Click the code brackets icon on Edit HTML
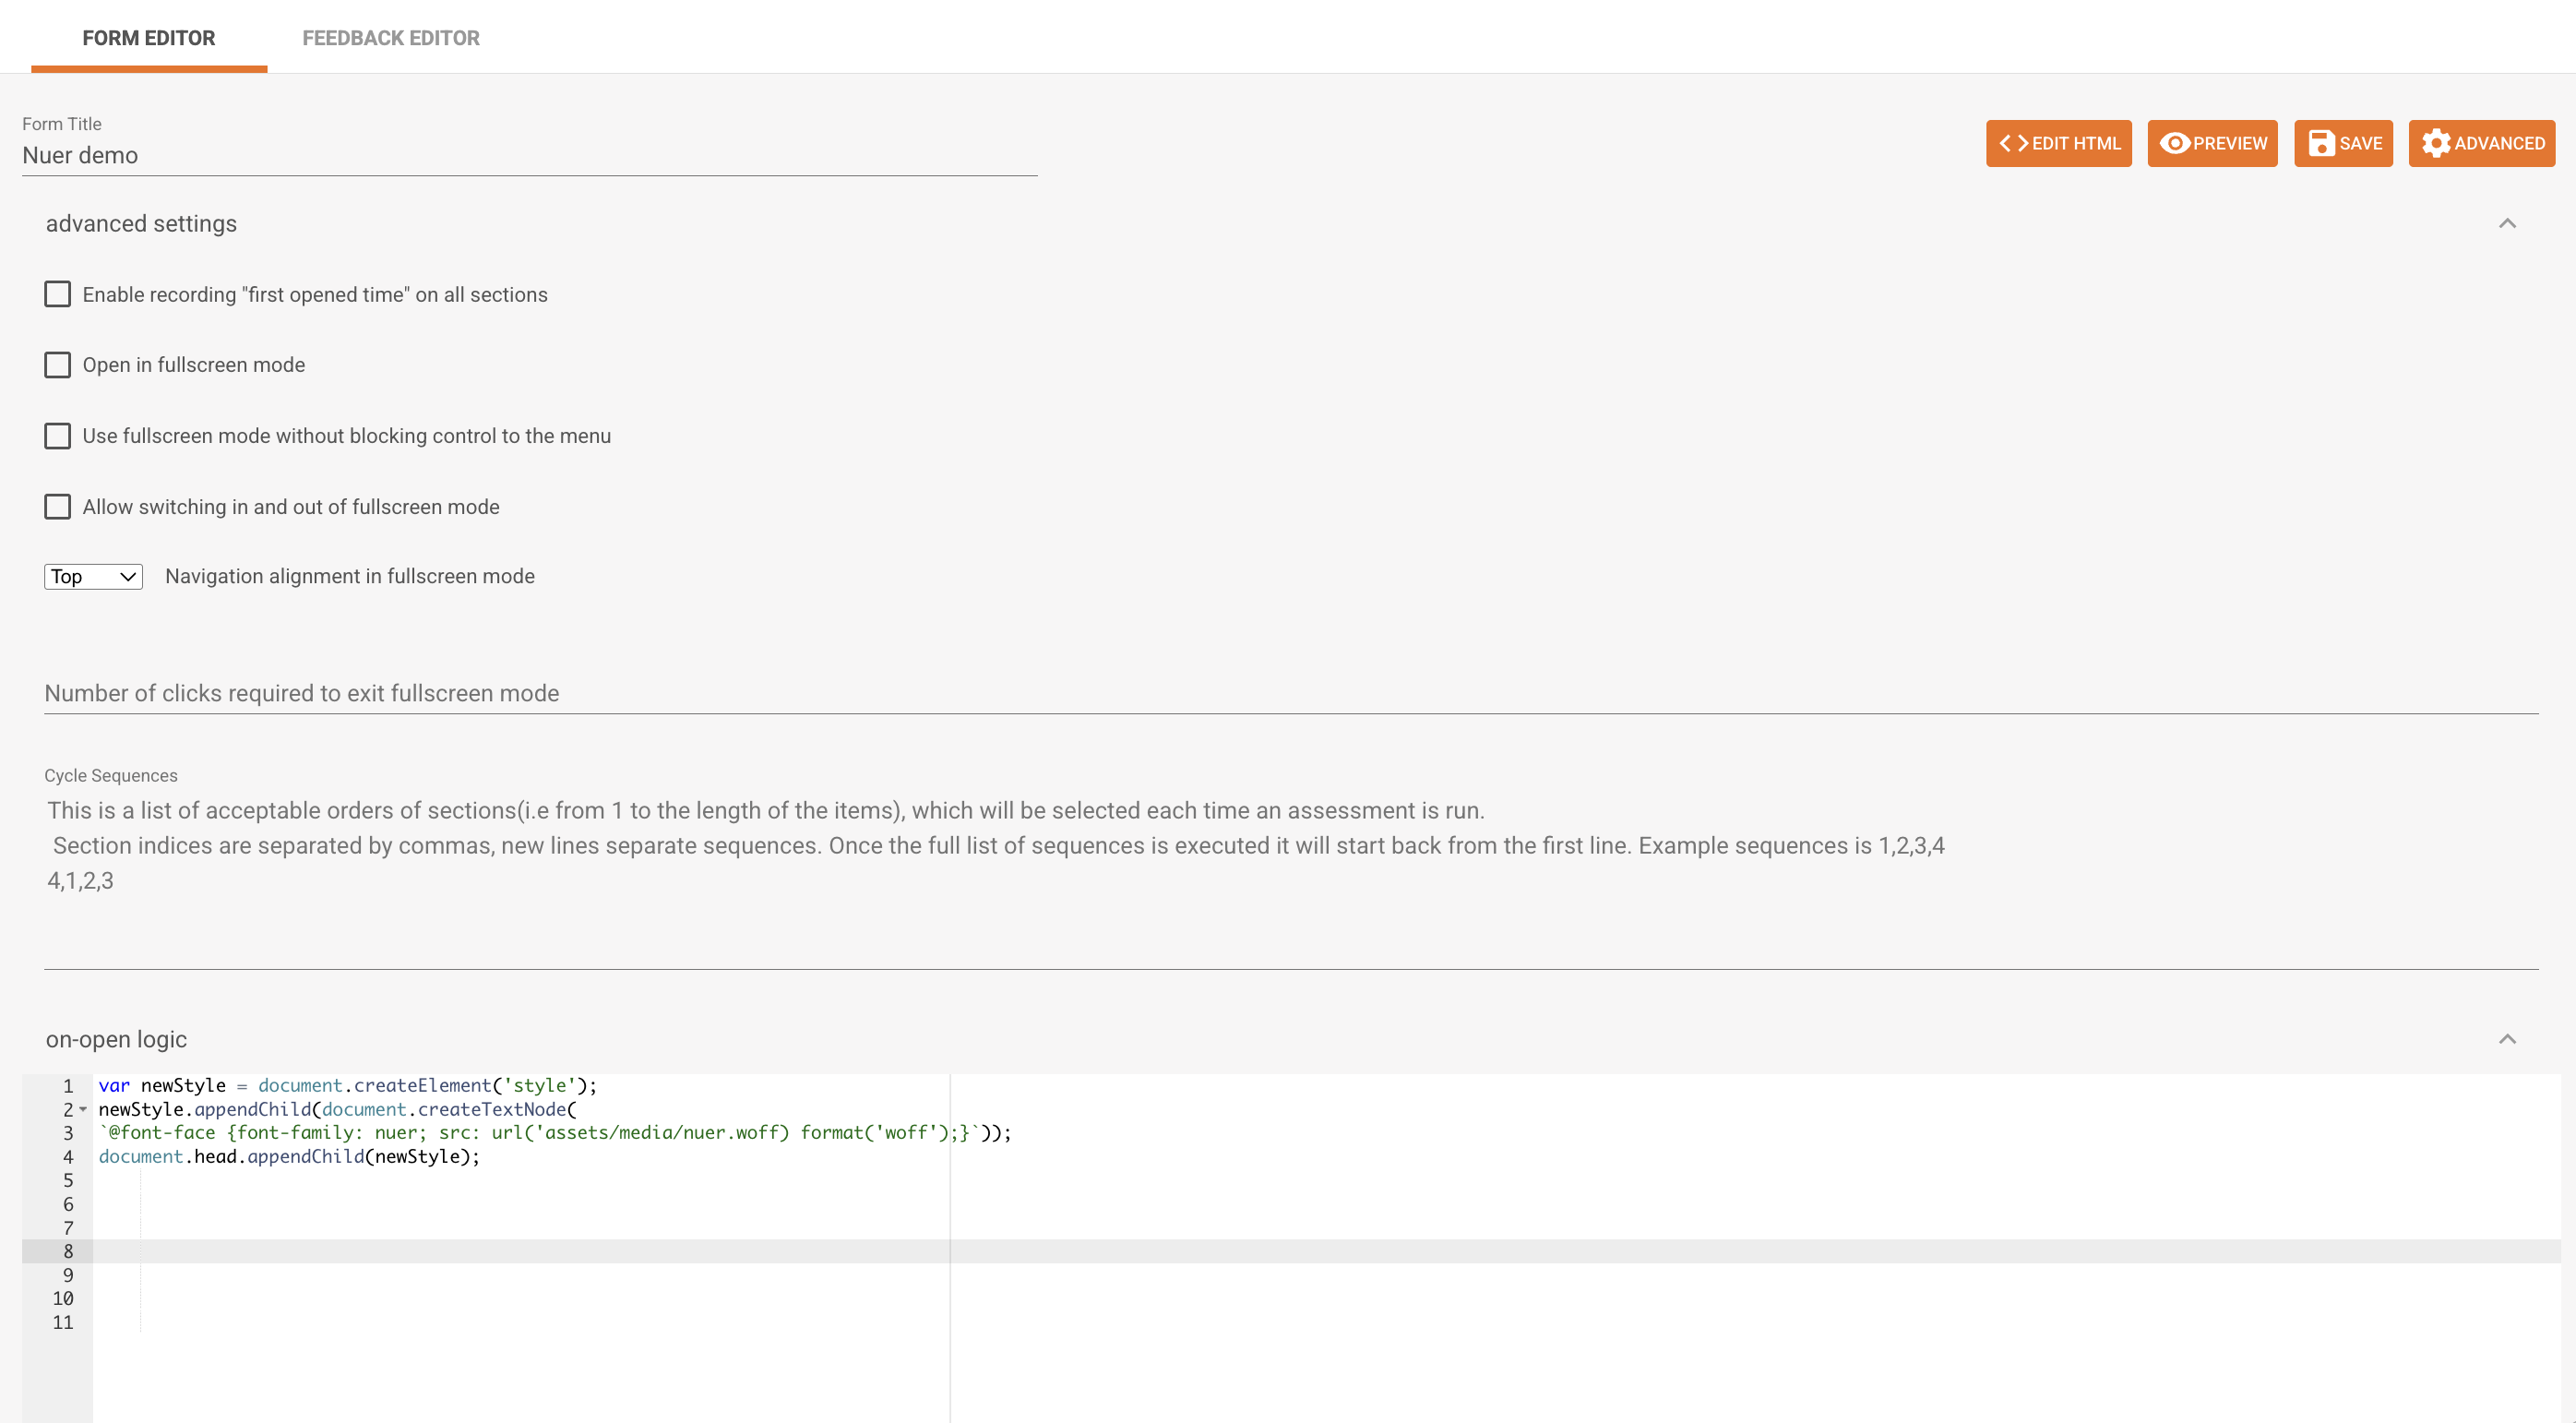Screen dimensions: 2576x1423 (x=2013, y=143)
